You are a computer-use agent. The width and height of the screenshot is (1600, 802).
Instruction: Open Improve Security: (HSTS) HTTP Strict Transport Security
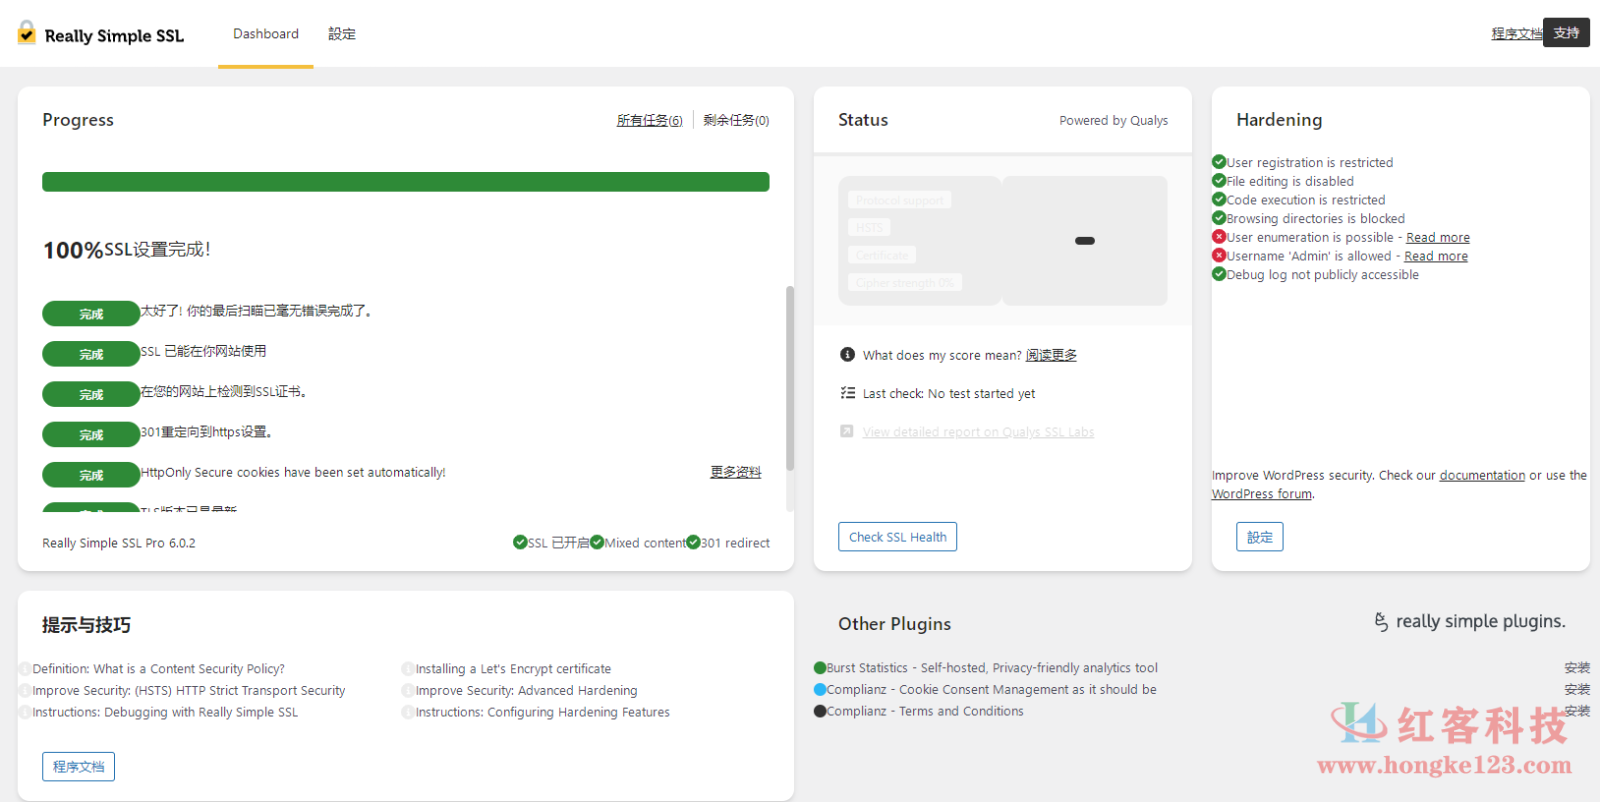[189, 691]
